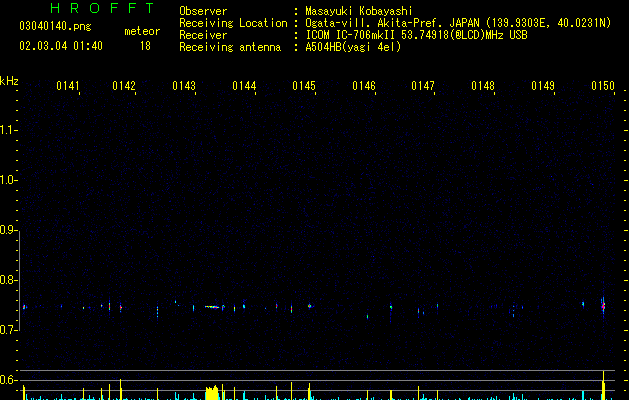The width and height of the screenshot is (629, 400).
Task: Click the tall yellow intensity spike at 0150
Action: pyautogui.click(x=603, y=385)
